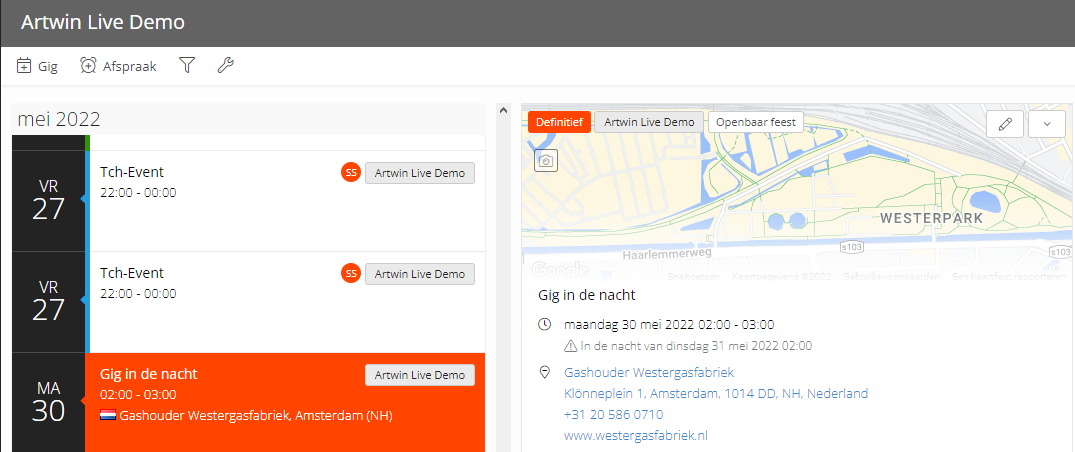This screenshot has width=1075, height=452.
Task: Click Artwin Live Demo button on second Tch-Event
Action: tap(420, 274)
